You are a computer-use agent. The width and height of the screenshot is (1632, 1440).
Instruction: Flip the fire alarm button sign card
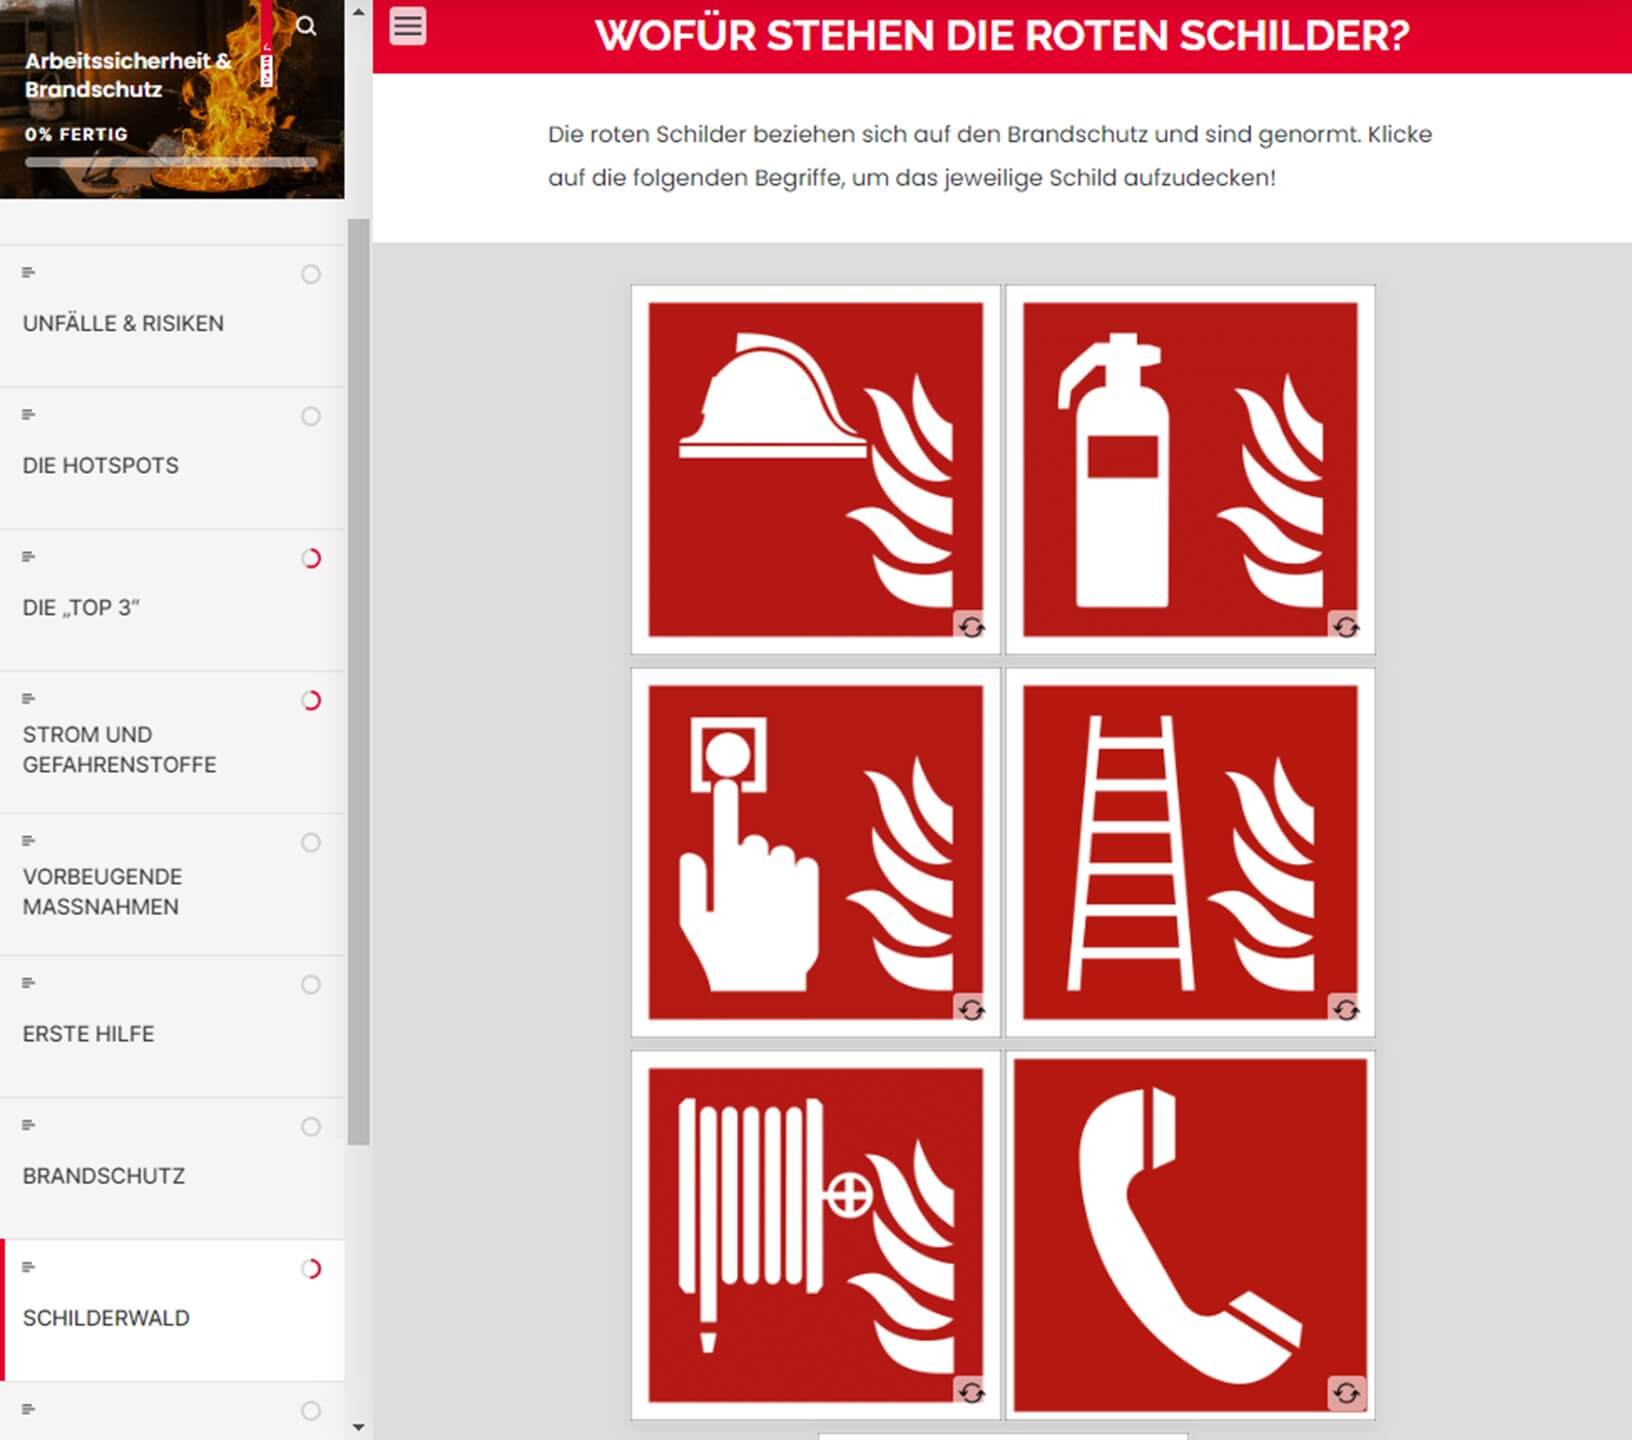(816, 852)
